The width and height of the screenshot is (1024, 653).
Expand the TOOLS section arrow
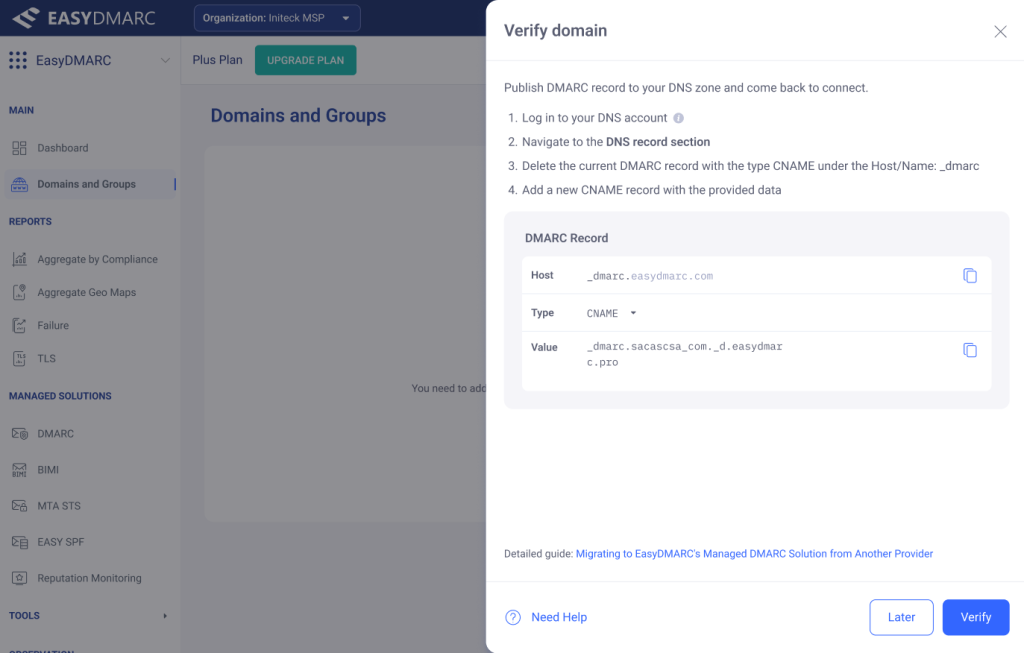[x=165, y=616]
